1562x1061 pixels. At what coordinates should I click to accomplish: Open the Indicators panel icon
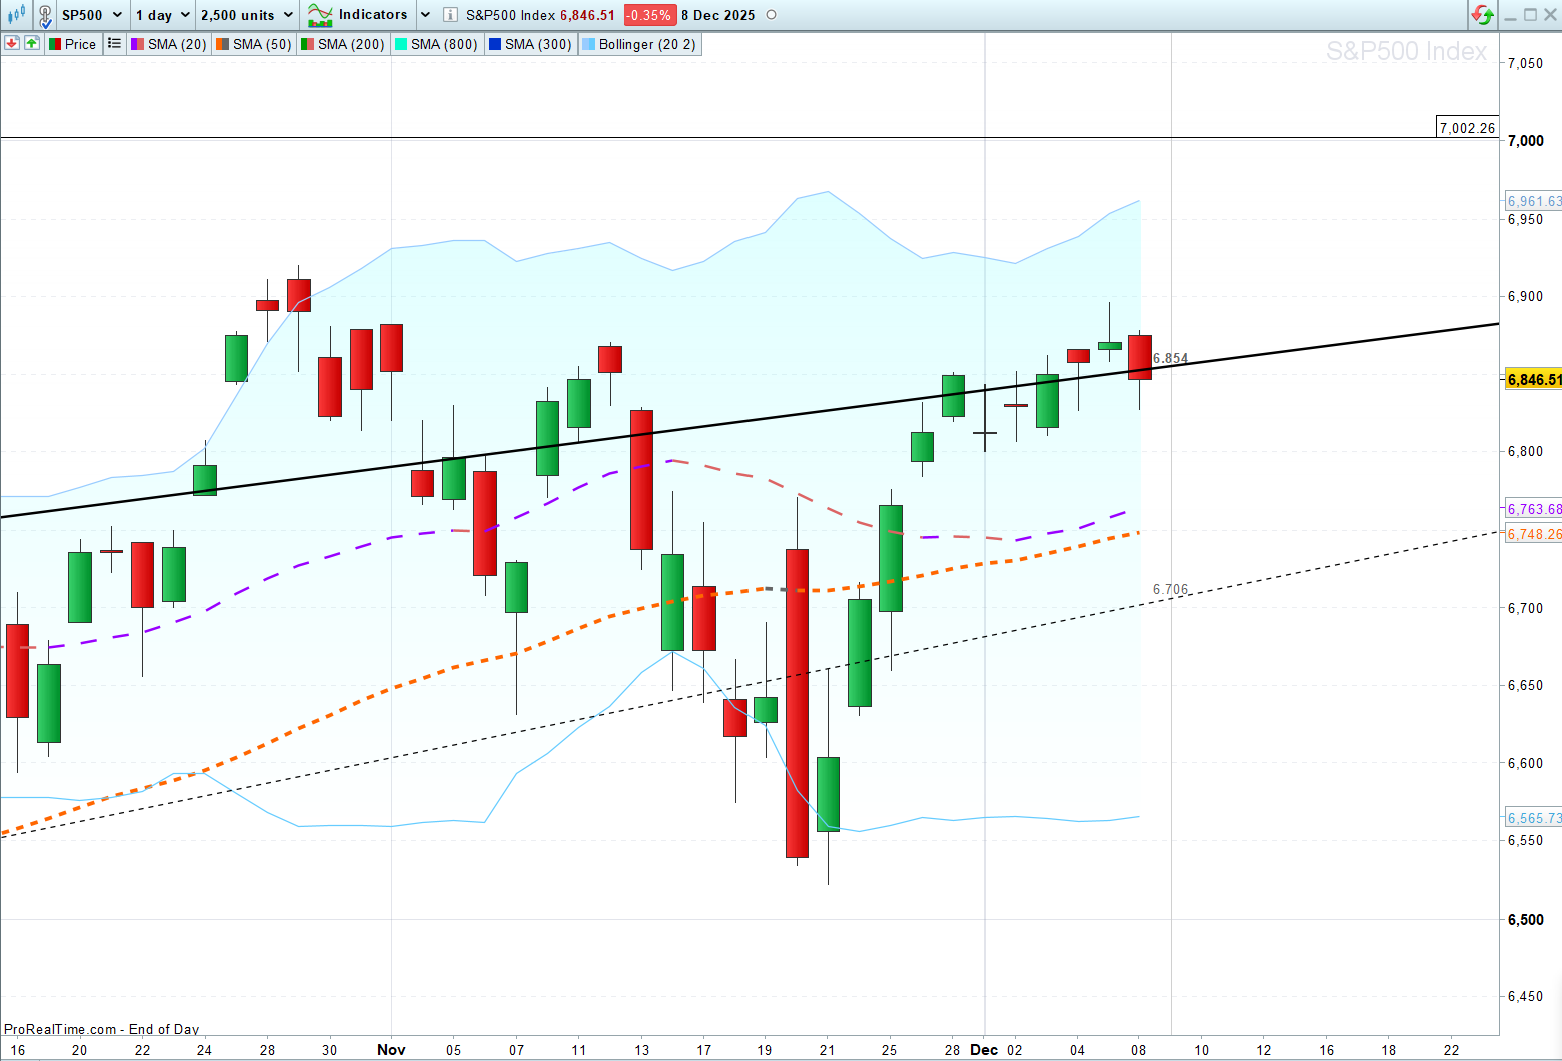pos(320,15)
